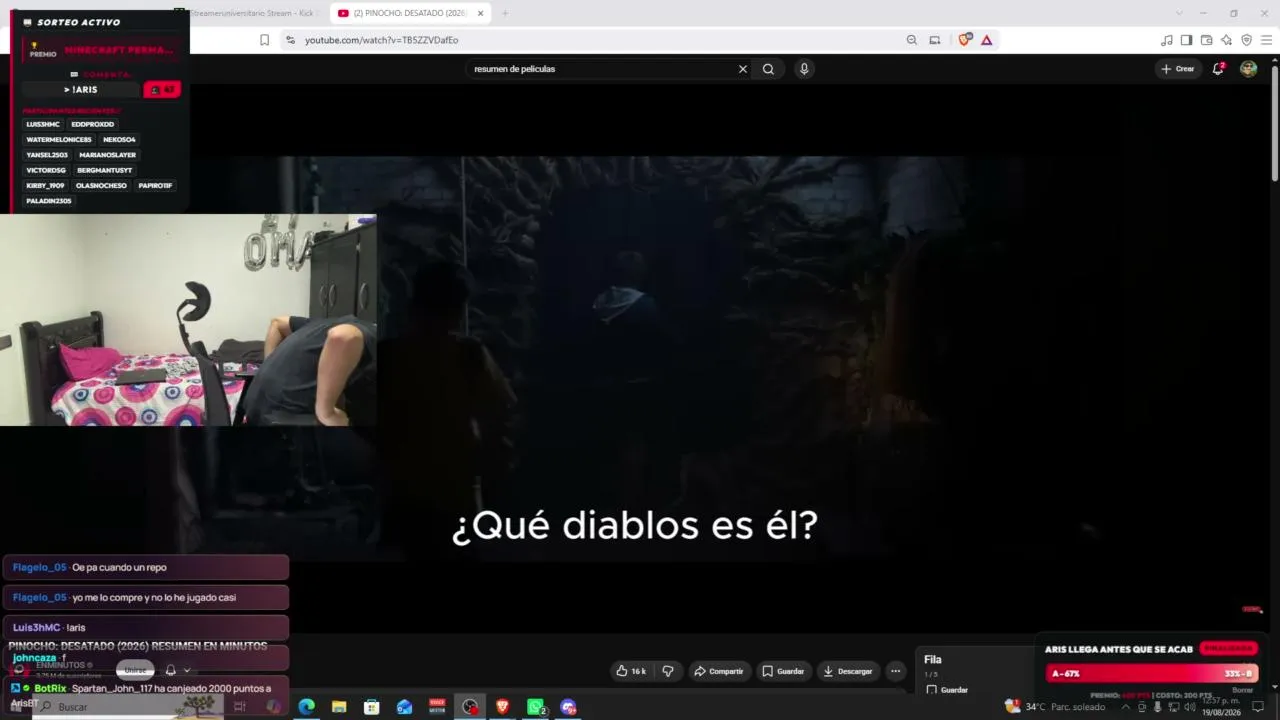This screenshot has height=720, width=1280.
Task: Click the MARIANOSLAYER participant tag
Action: coord(108,155)
